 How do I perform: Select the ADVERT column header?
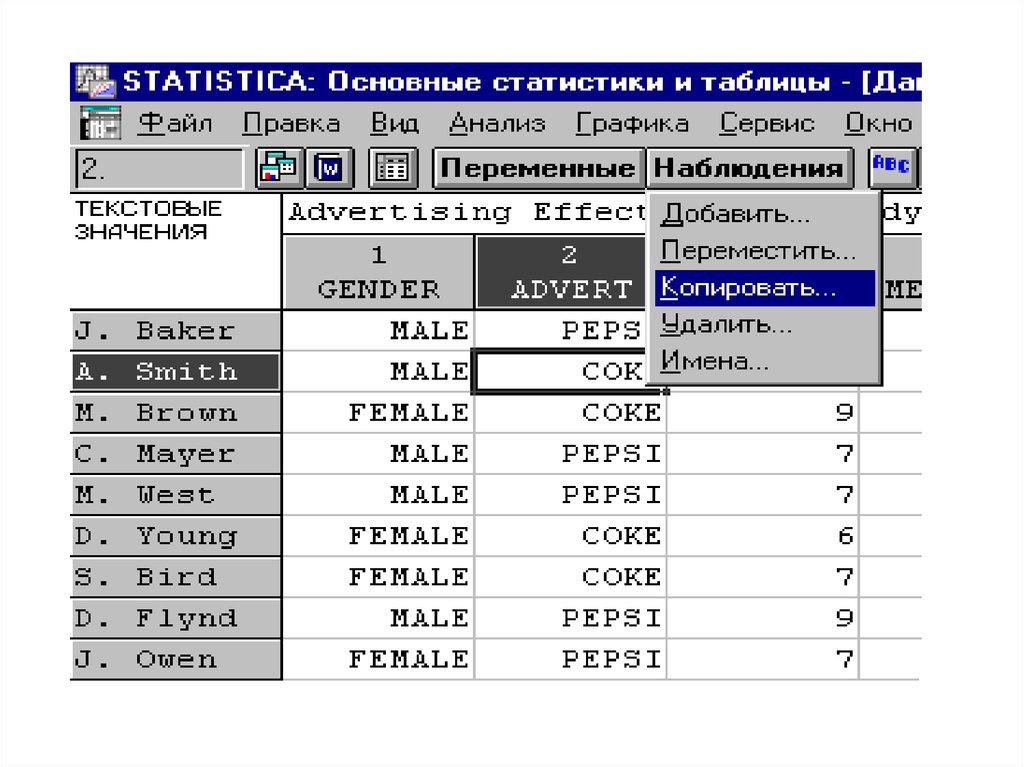pyautogui.click(x=562, y=272)
